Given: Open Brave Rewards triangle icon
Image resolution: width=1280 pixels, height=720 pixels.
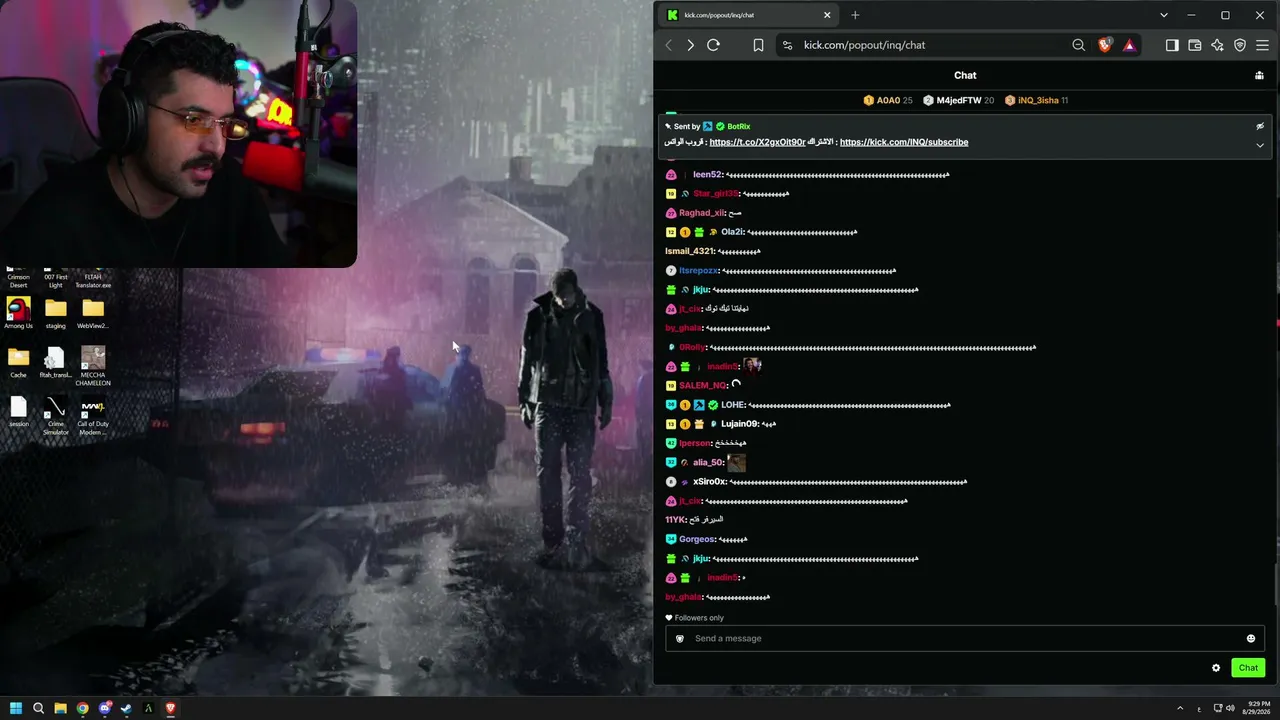Looking at the screenshot, I should 1129,45.
